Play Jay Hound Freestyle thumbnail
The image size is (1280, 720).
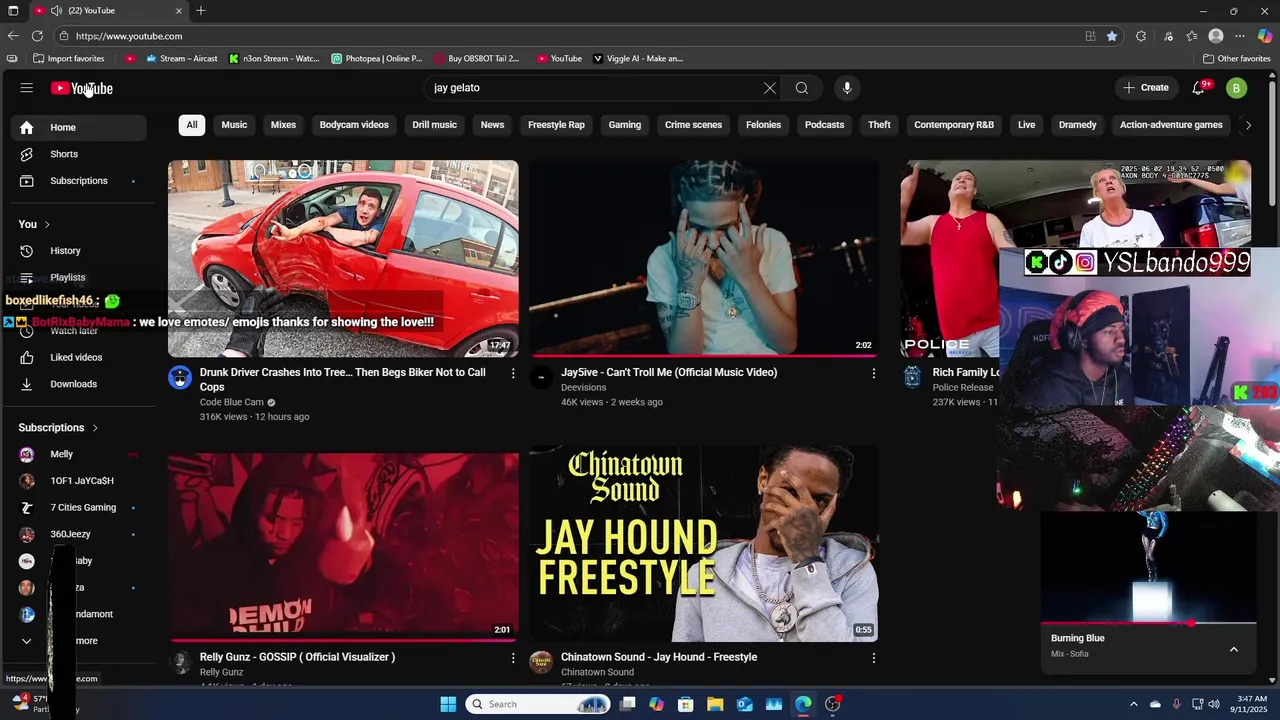704,543
